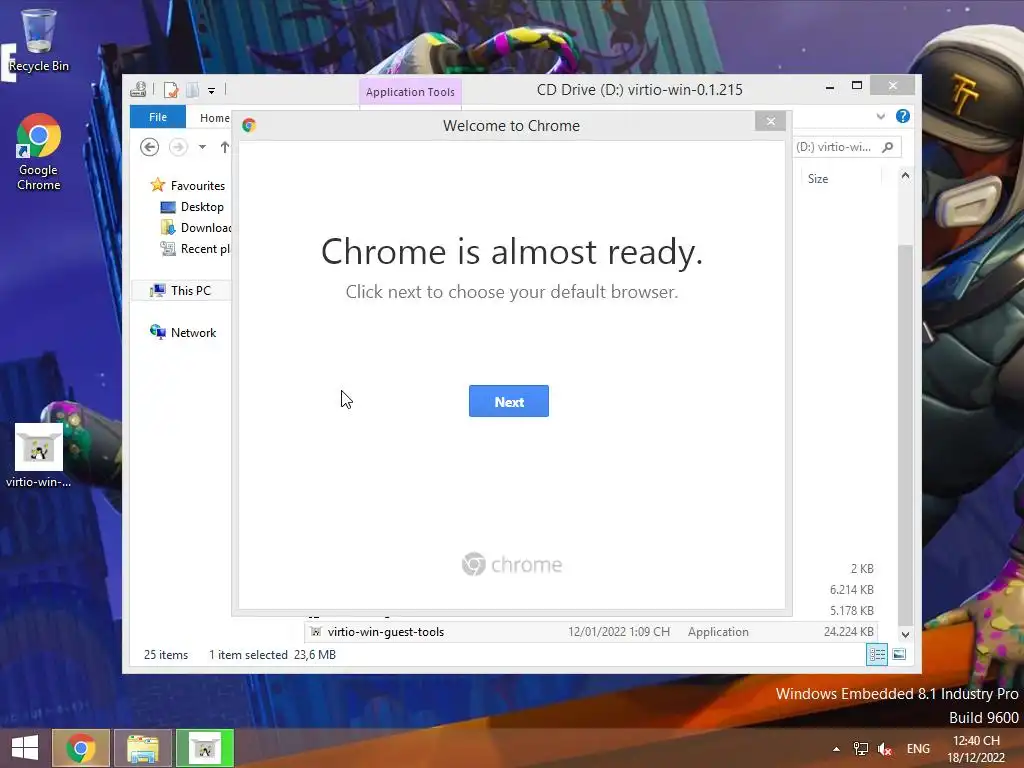Click the Next button in Chrome welcome

click(509, 401)
